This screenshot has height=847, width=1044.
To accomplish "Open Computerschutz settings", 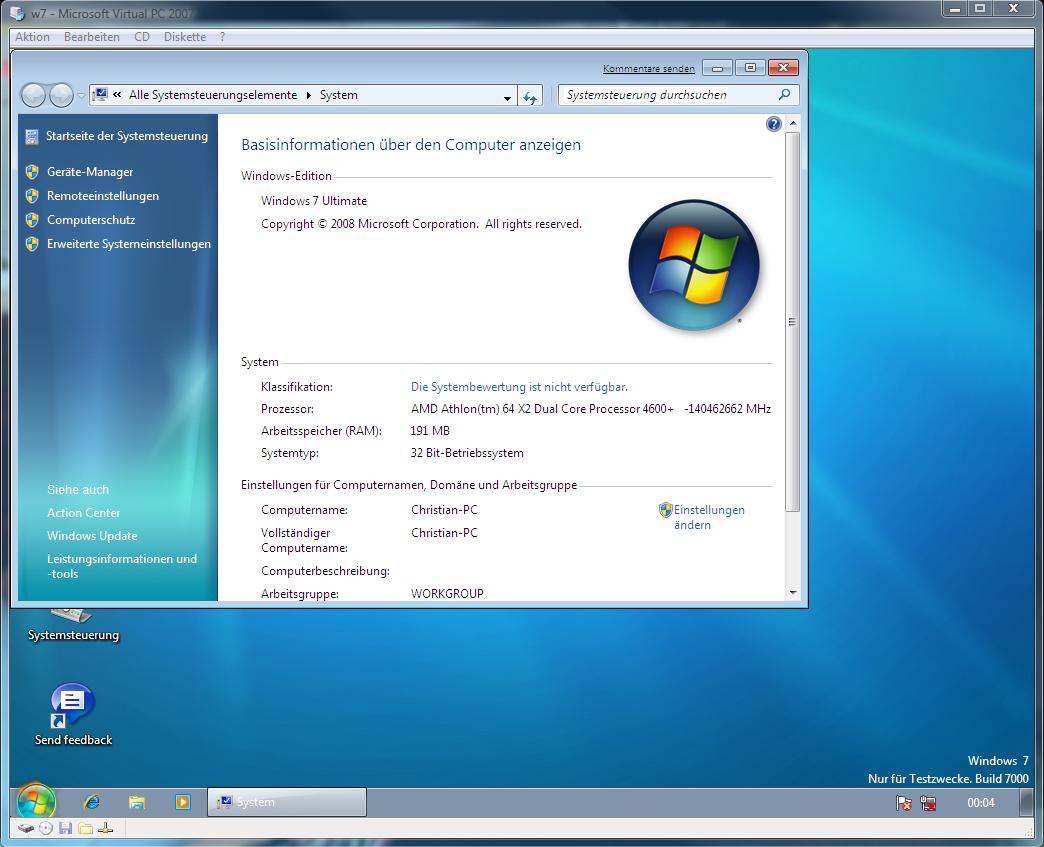I will 91,220.
